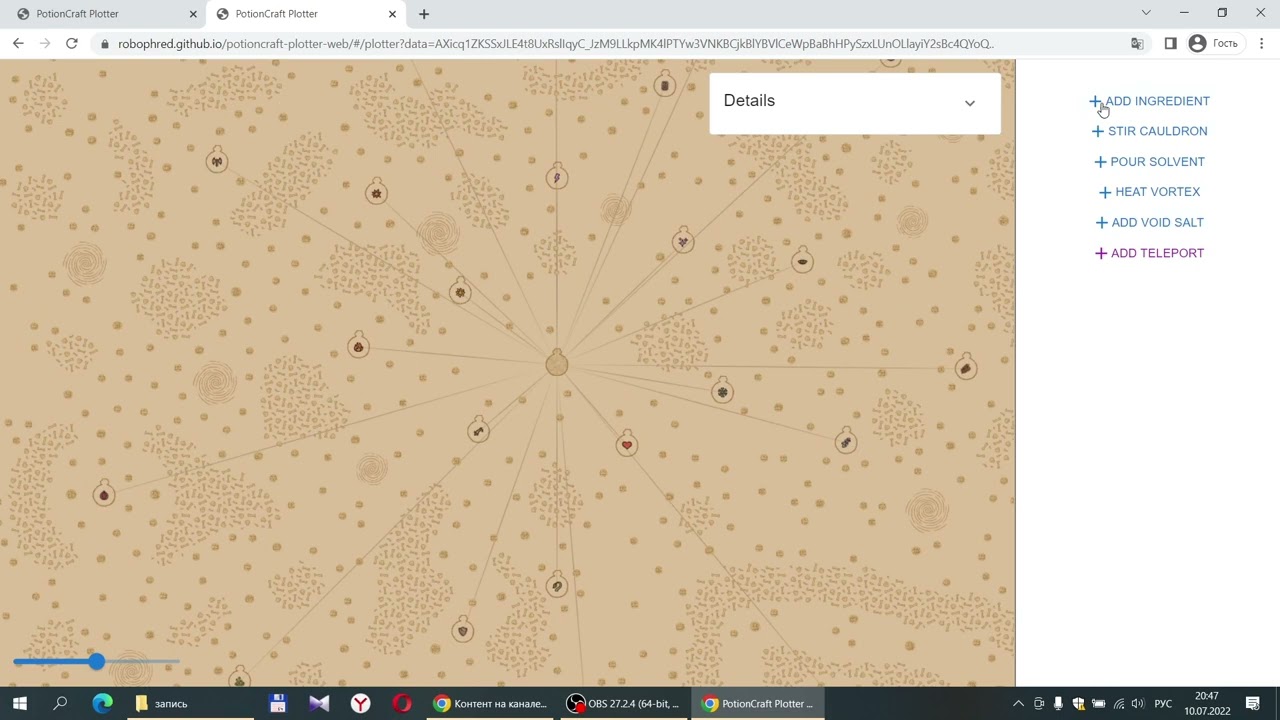Select the lightning potion icon on map

[557, 178]
